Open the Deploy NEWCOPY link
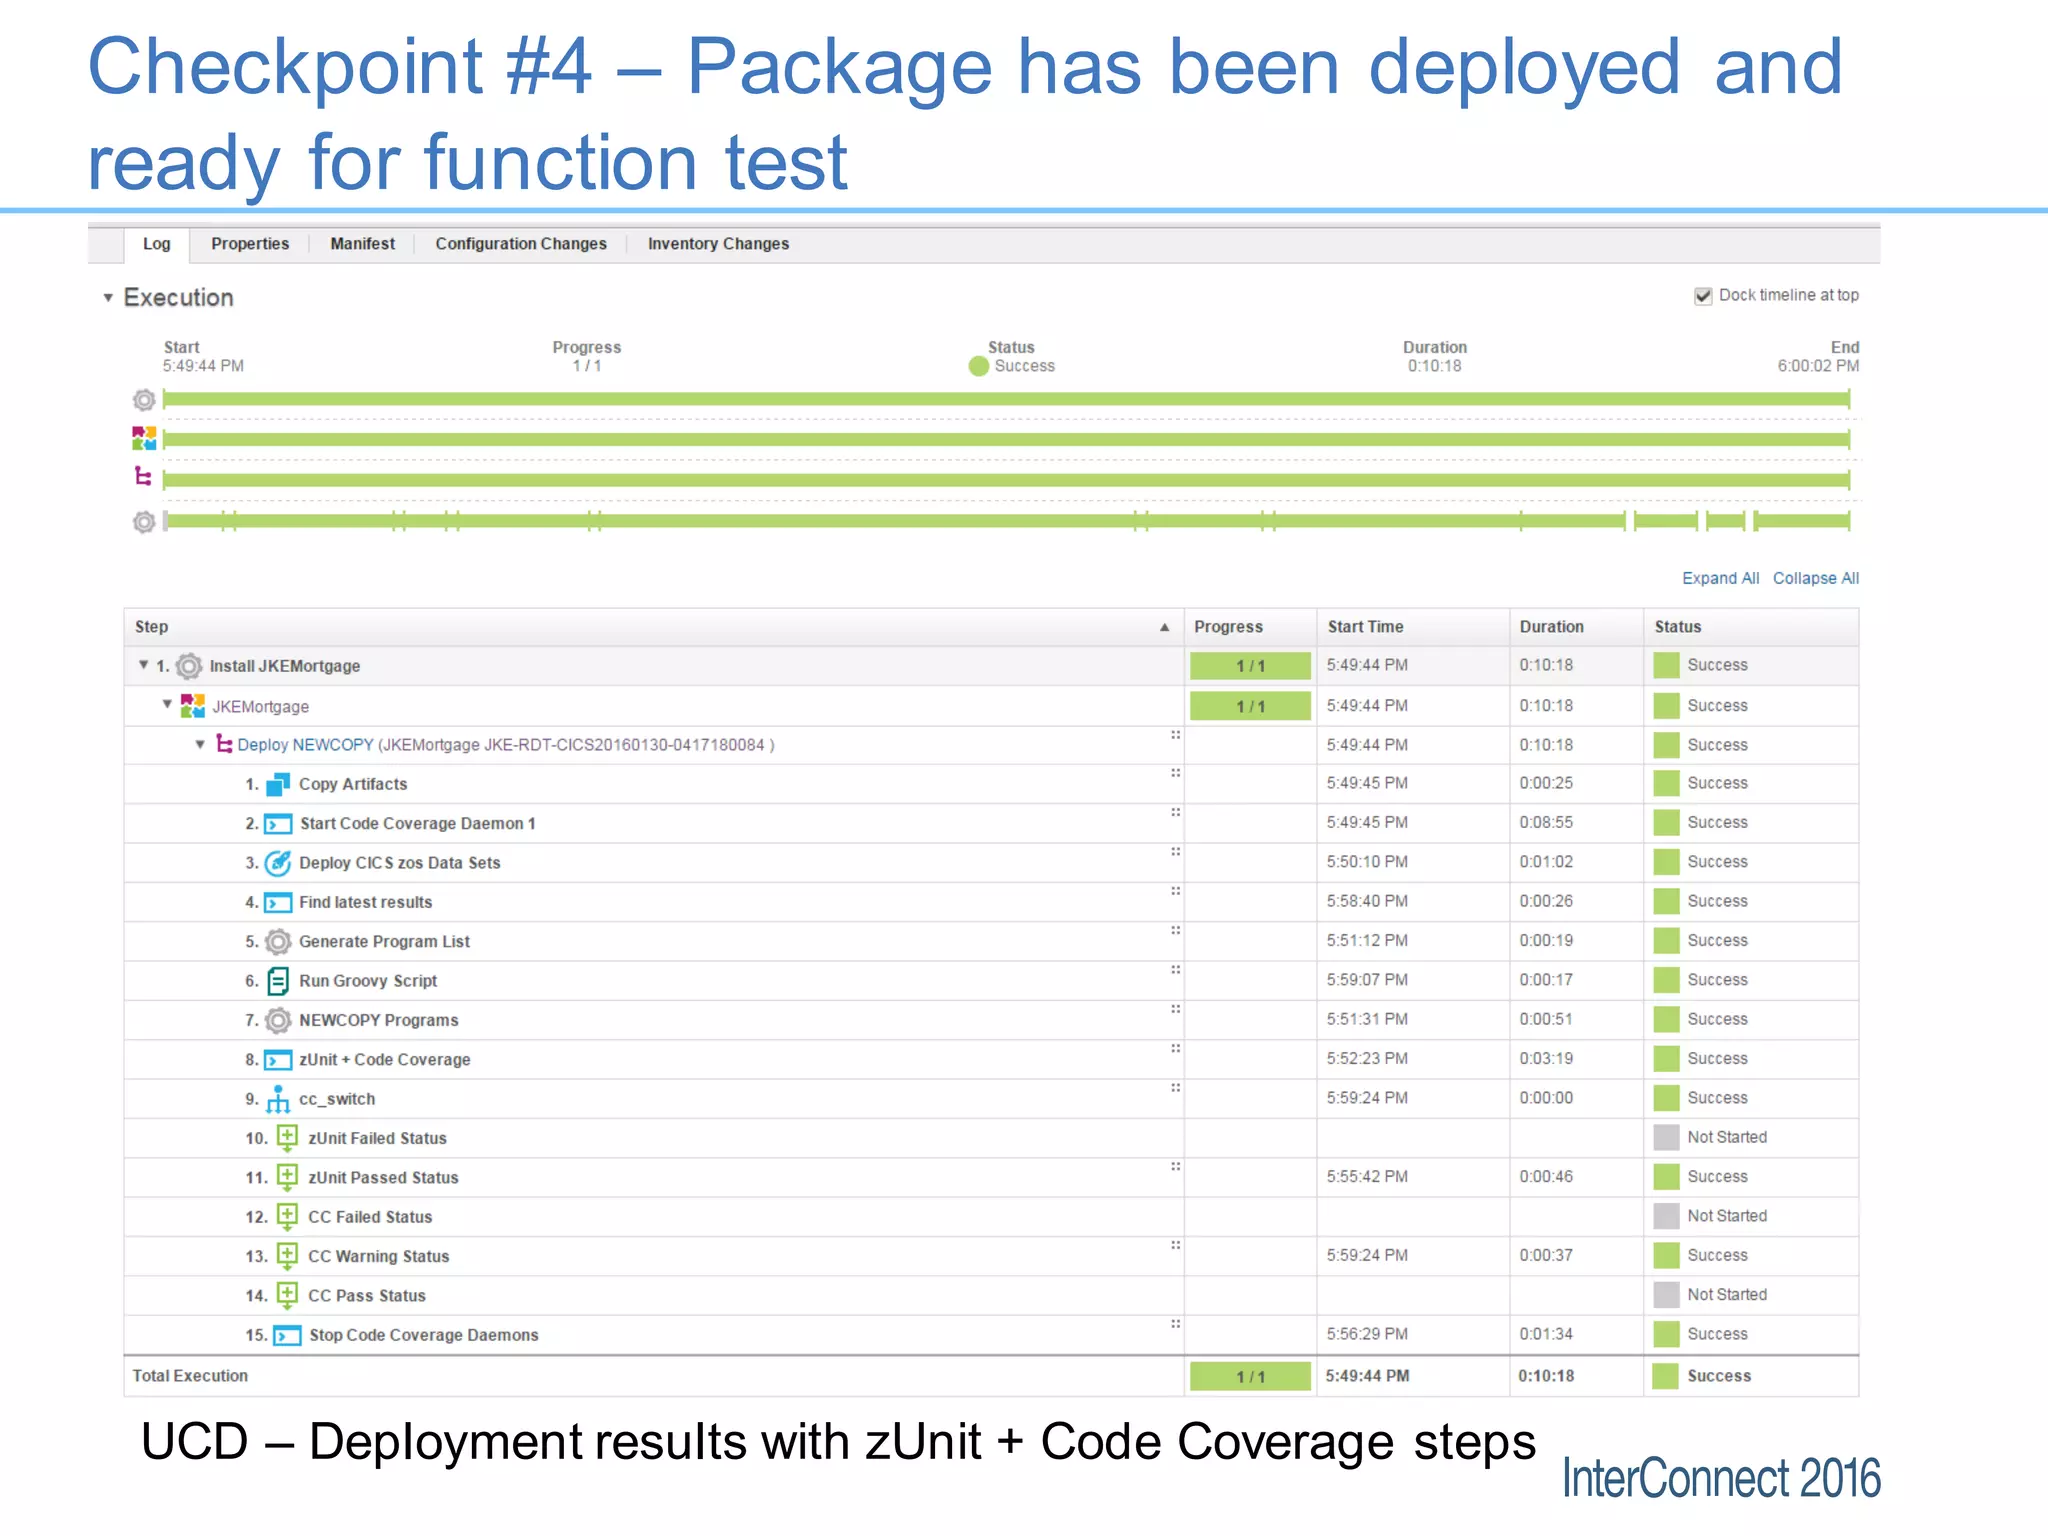The height and width of the screenshot is (1536, 2048). pyautogui.click(x=305, y=745)
